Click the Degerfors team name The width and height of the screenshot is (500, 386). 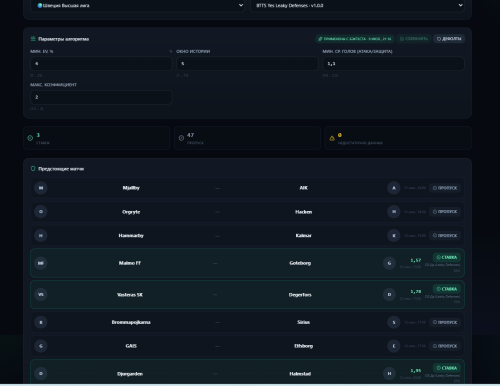tap(300, 295)
